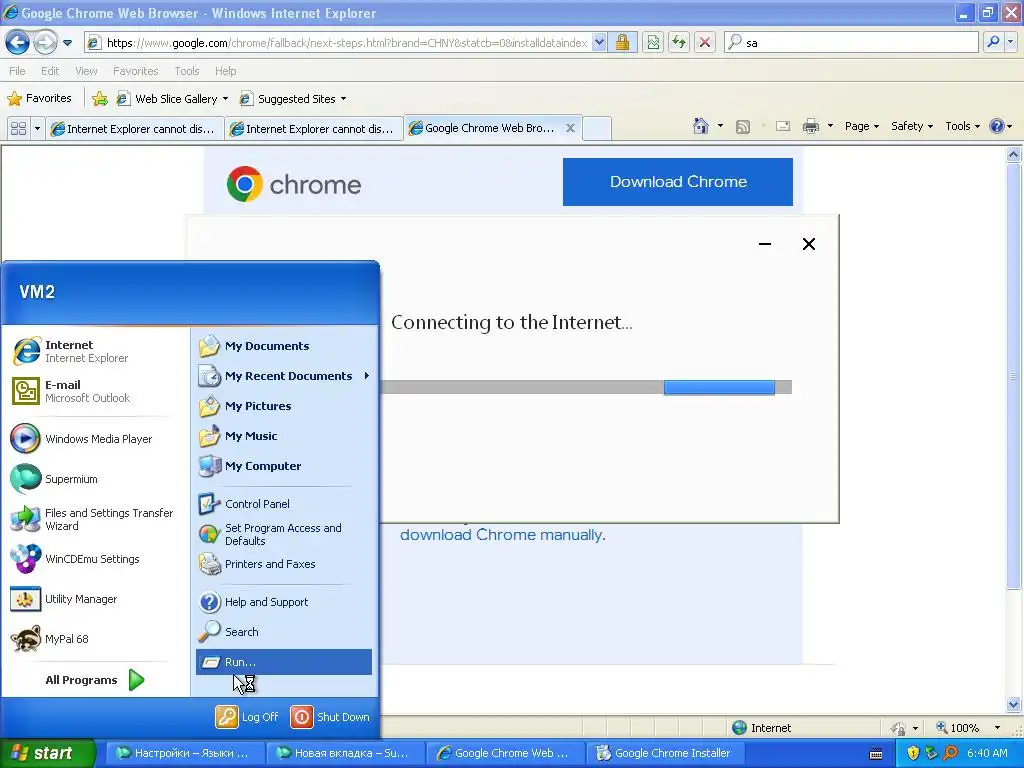Close the Google Chrome Web Browser tab
This screenshot has height=768, width=1024.
click(570, 128)
